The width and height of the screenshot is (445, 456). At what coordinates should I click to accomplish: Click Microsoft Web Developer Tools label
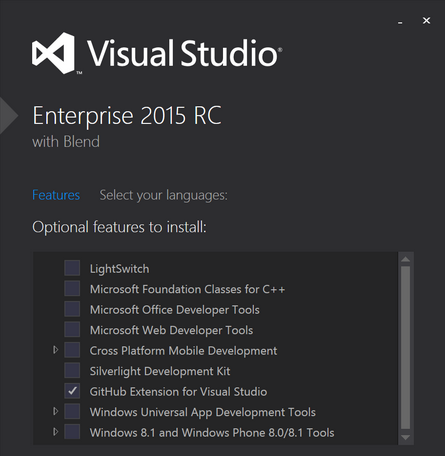(x=171, y=330)
